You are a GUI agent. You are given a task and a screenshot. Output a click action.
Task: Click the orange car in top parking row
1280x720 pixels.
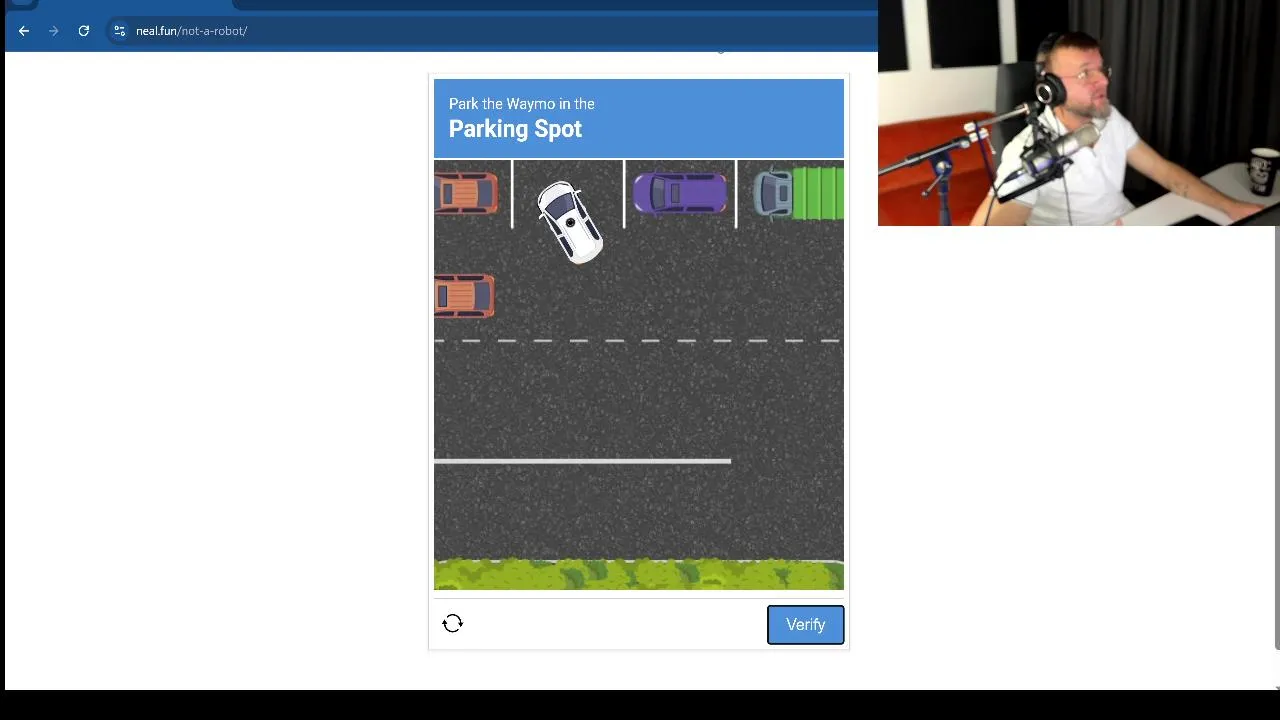tap(466, 194)
